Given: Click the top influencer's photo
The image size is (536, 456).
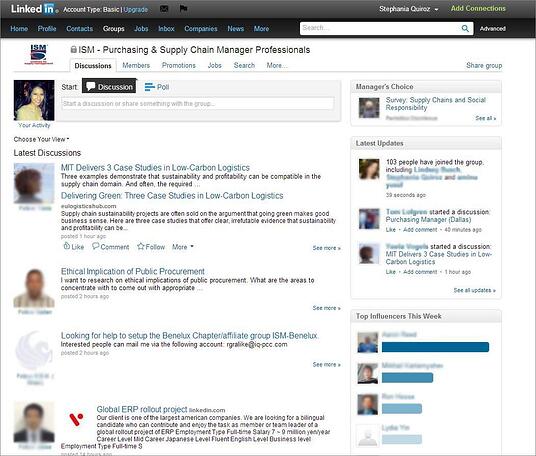Looking at the screenshot, I should point(367,342).
